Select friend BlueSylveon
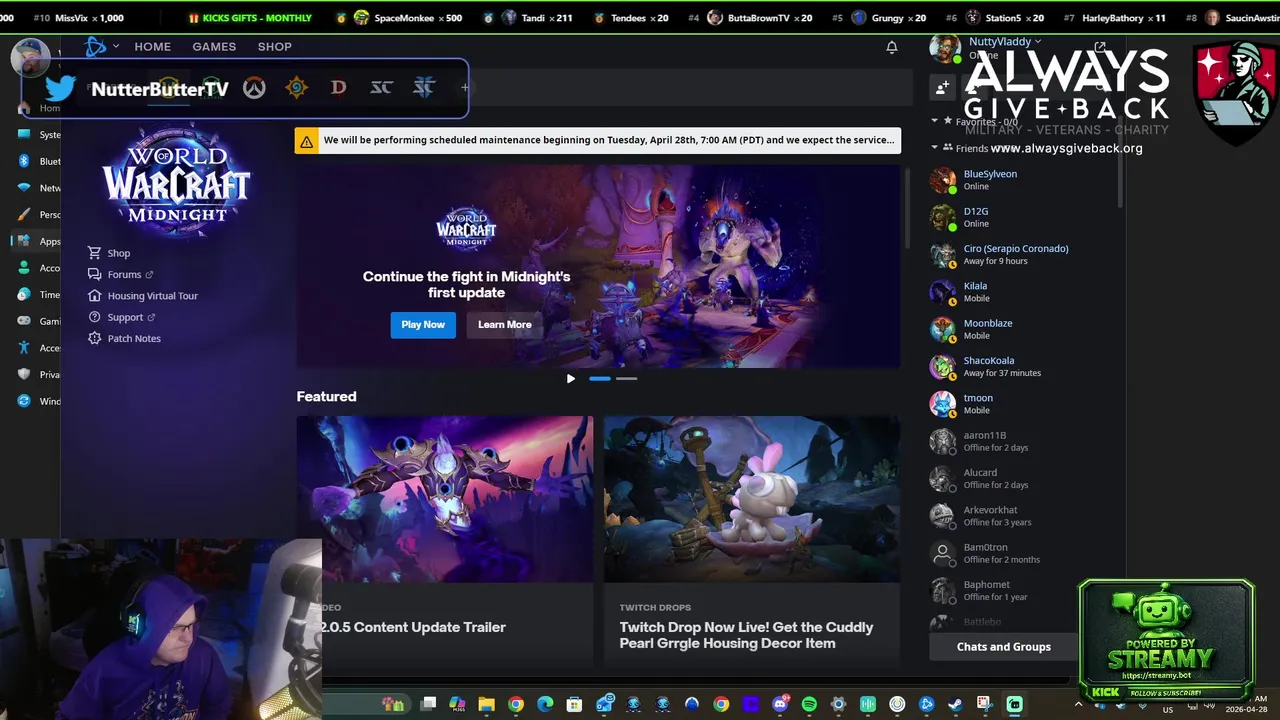 pos(1020,180)
